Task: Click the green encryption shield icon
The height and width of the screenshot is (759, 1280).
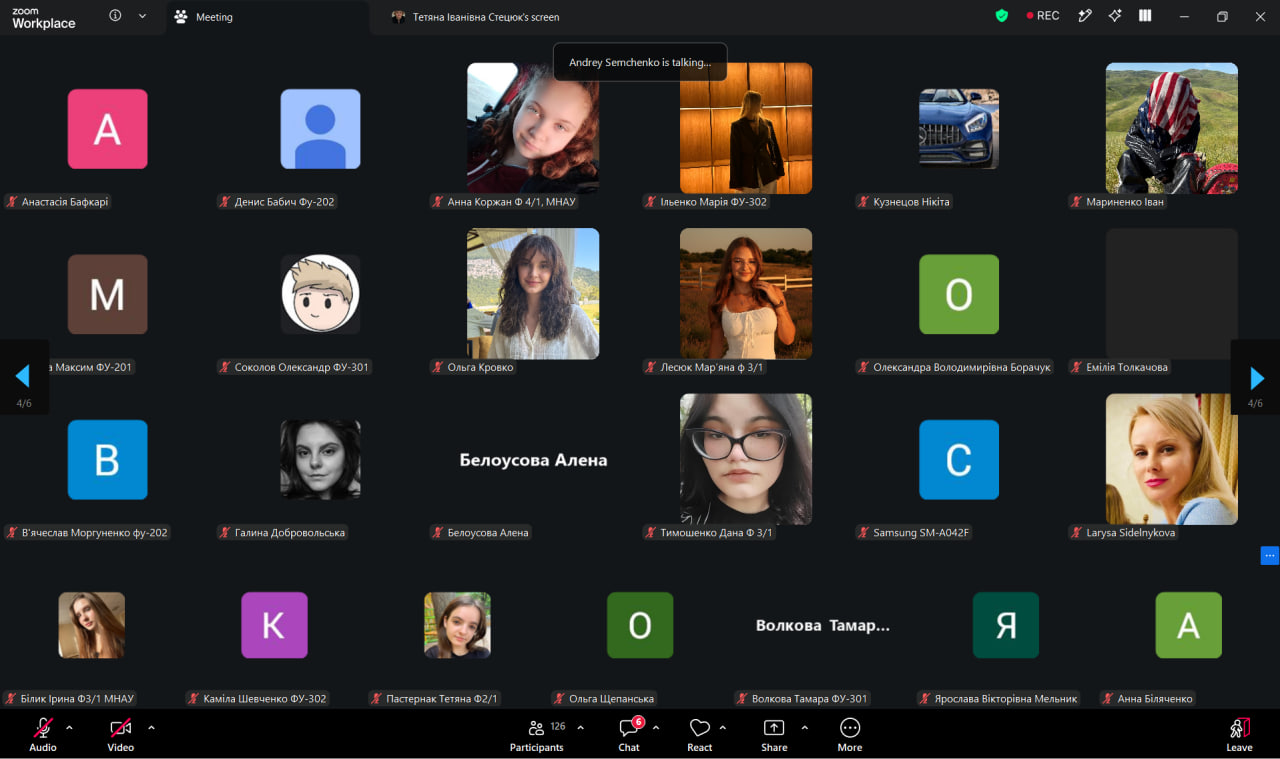Action: [x=1002, y=16]
